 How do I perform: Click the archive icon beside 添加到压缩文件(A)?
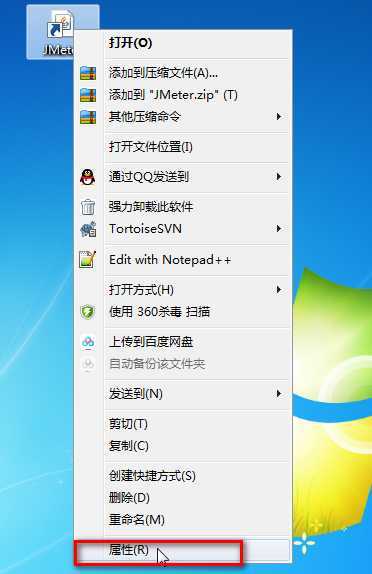point(88,73)
